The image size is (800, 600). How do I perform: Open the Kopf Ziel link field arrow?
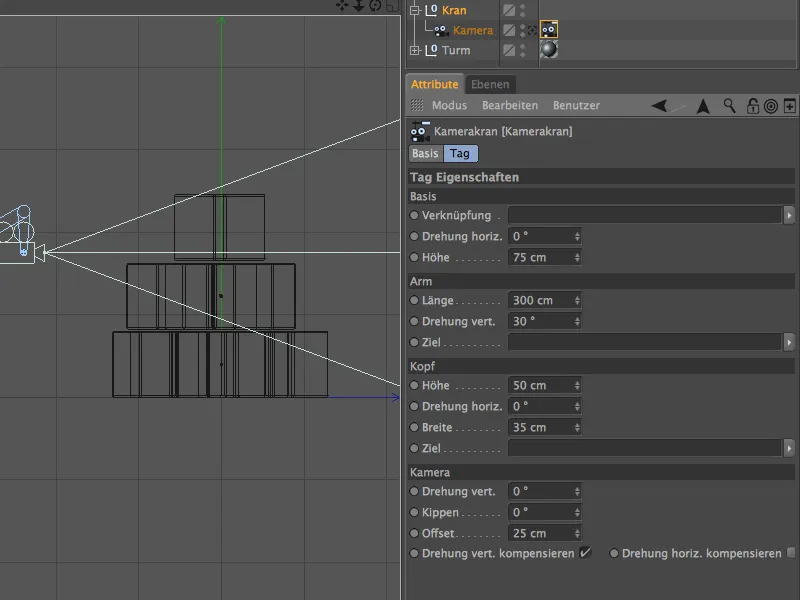(x=789, y=448)
